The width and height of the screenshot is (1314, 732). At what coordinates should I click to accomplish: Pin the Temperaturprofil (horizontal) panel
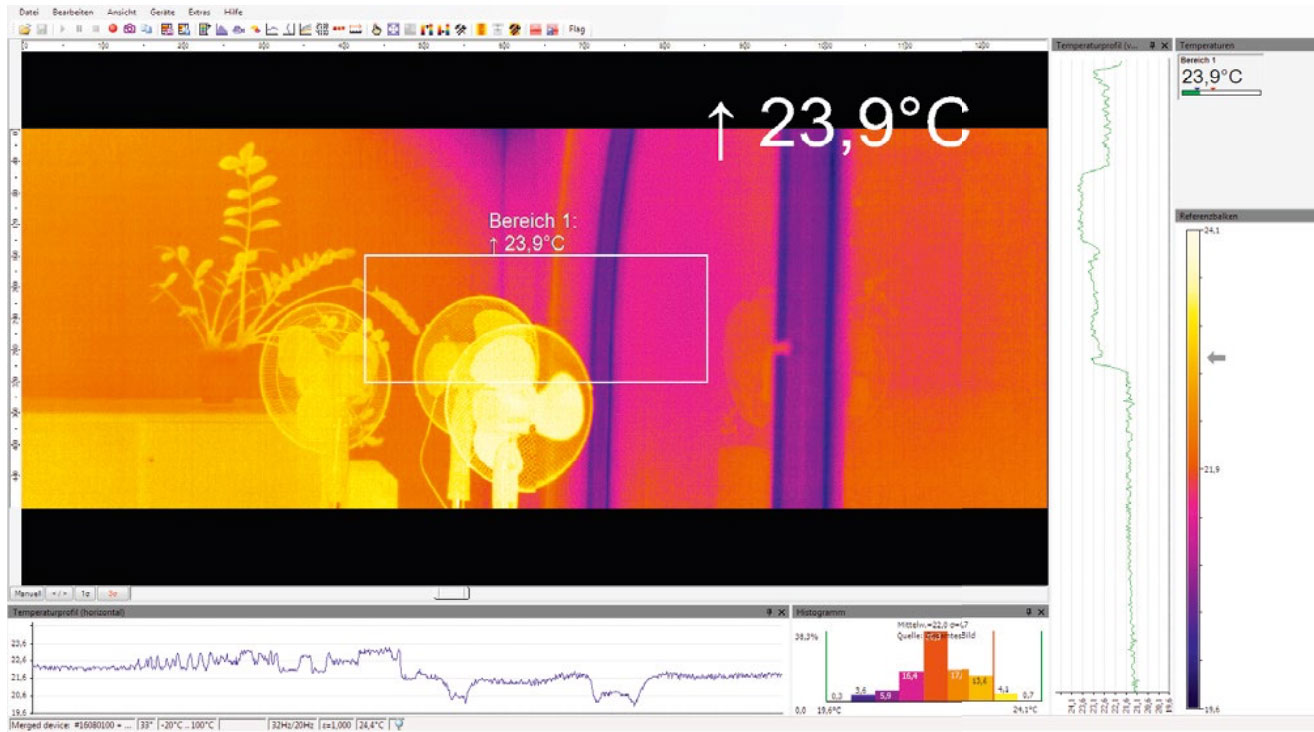click(x=768, y=611)
